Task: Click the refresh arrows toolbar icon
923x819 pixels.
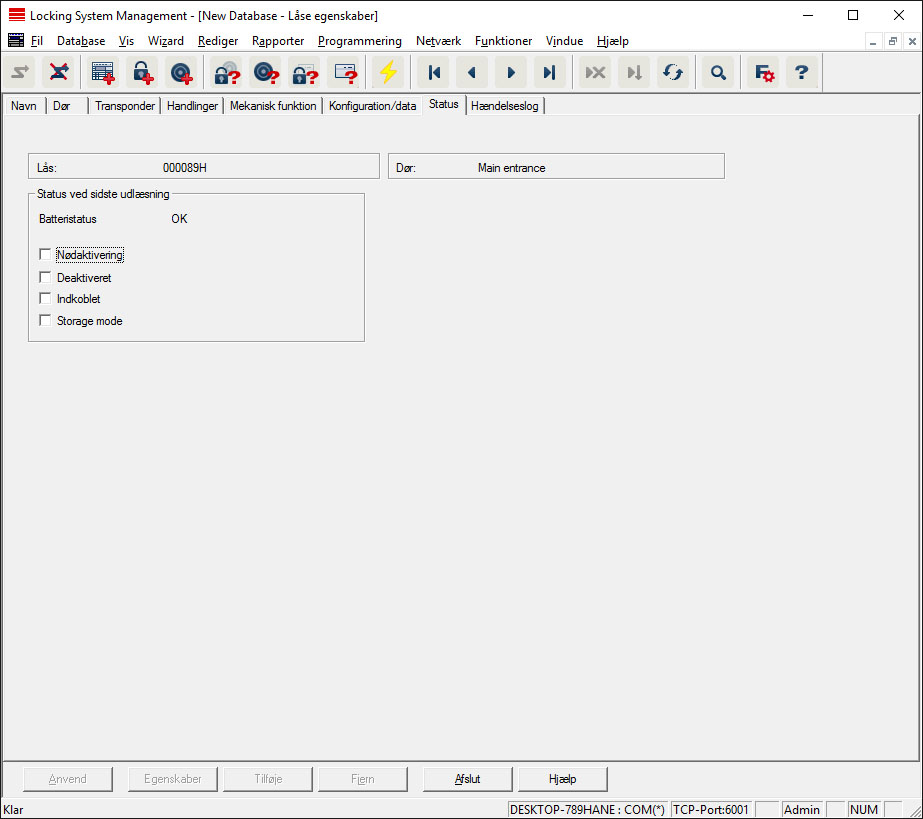Action: pos(672,73)
